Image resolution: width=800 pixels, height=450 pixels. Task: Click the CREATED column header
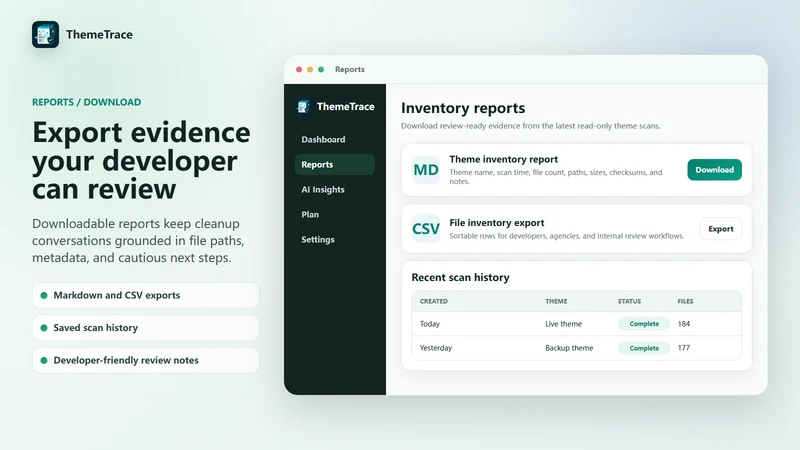(434, 301)
